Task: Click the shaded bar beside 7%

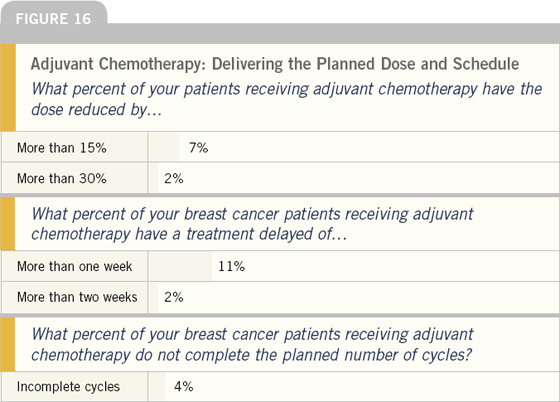Action: (x=164, y=148)
